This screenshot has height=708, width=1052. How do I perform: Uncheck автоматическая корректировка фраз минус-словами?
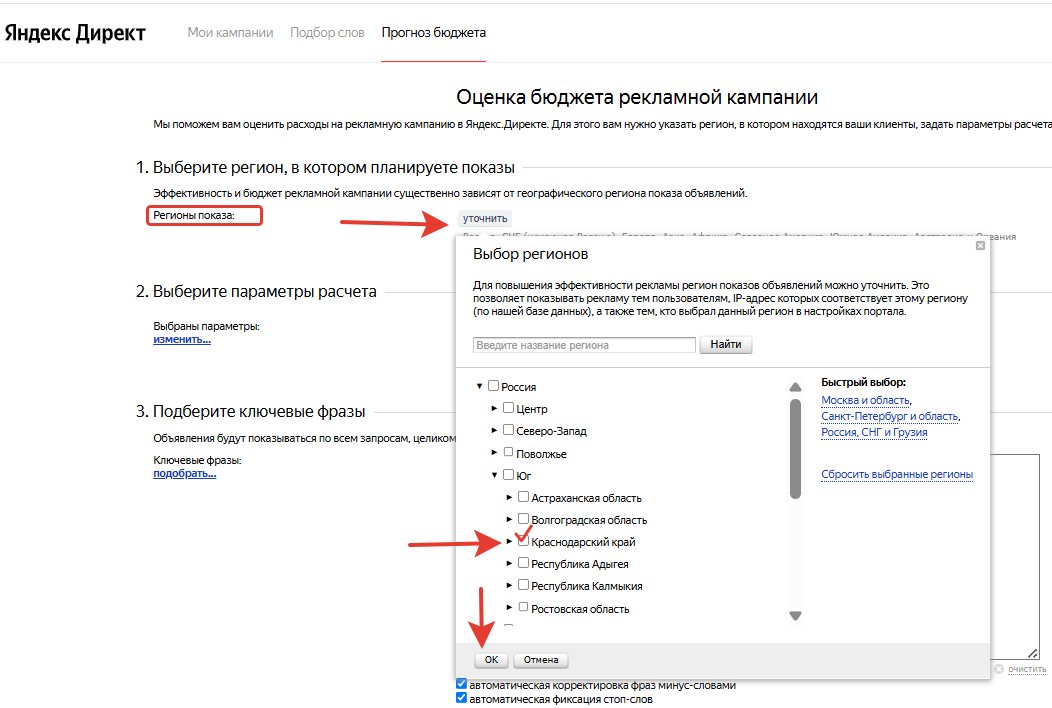pyautogui.click(x=462, y=684)
